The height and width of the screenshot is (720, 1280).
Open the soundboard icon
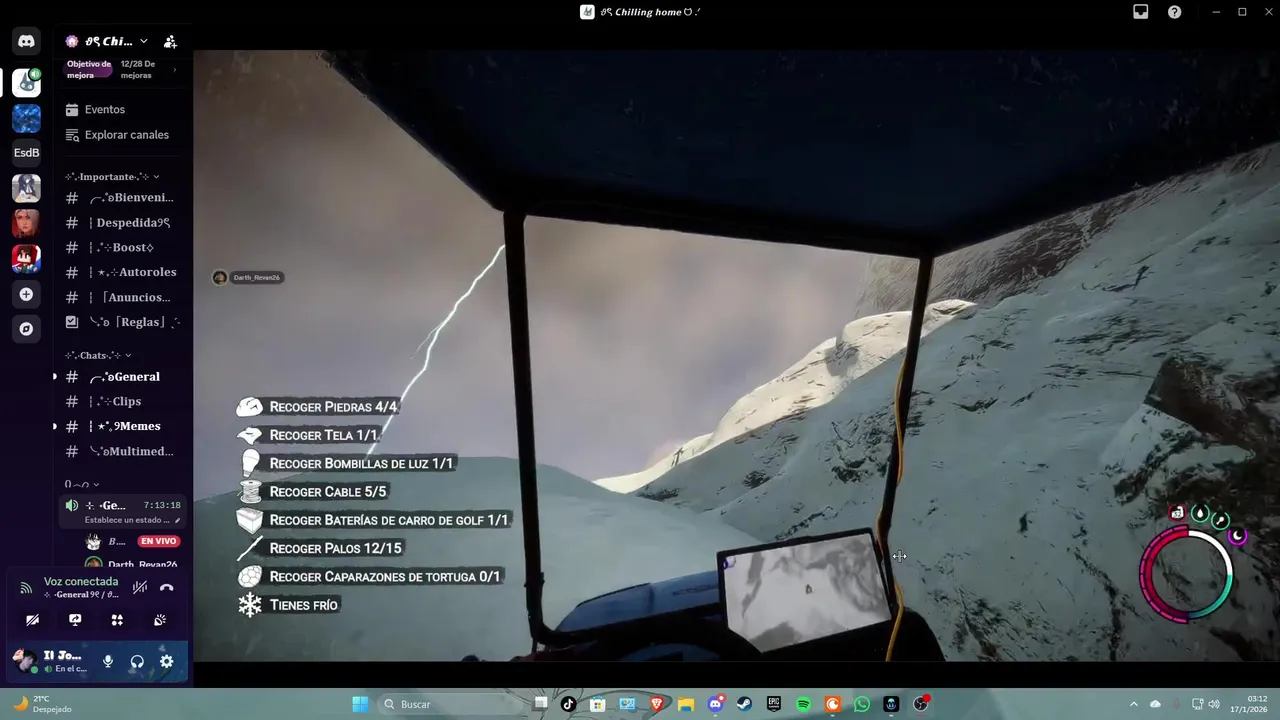coord(160,620)
